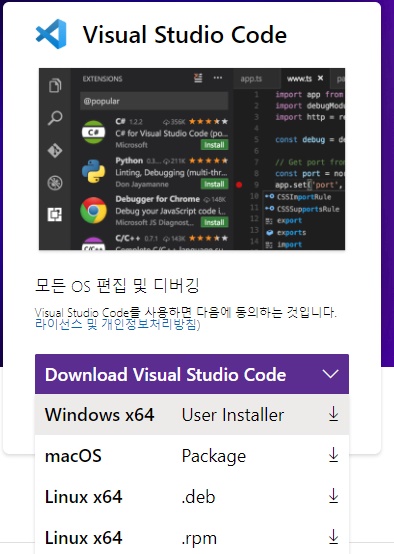Click the VS Code editor preview screenshot
394x554 pixels.
tap(192, 159)
